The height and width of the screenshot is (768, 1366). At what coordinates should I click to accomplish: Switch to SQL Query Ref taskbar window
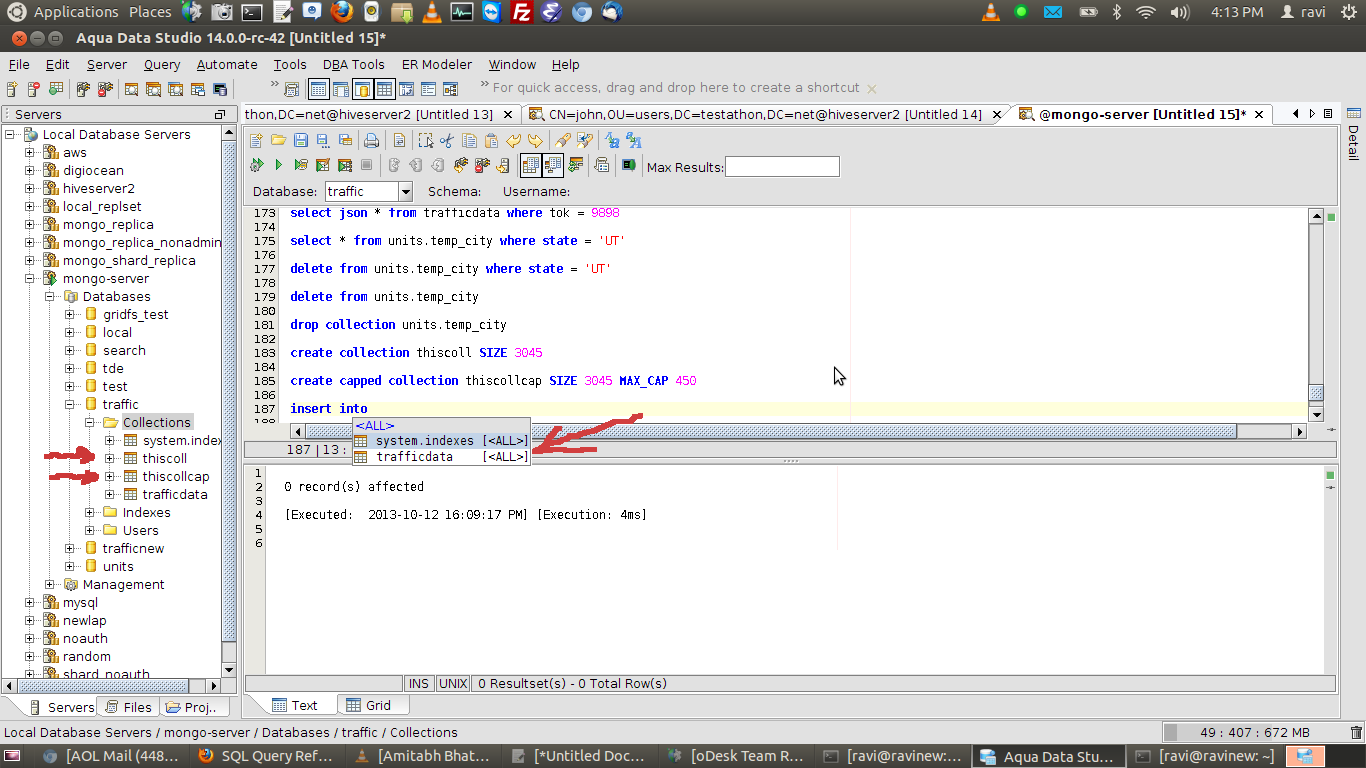(266, 756)
